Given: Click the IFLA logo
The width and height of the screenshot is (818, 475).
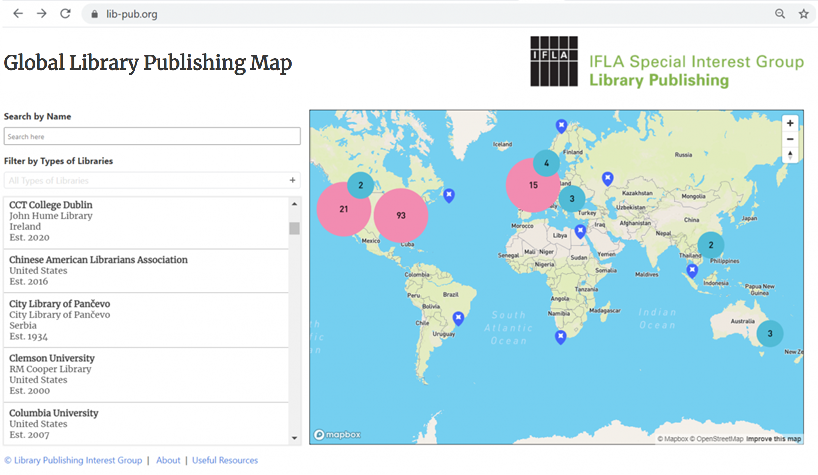Looking at the screenshot, I should tap(554, 61).
